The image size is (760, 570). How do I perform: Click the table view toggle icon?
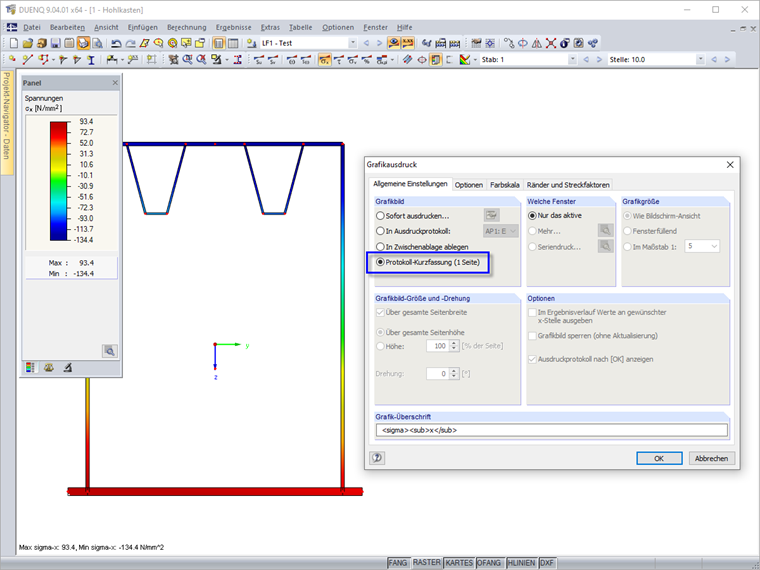click(233, 43)
